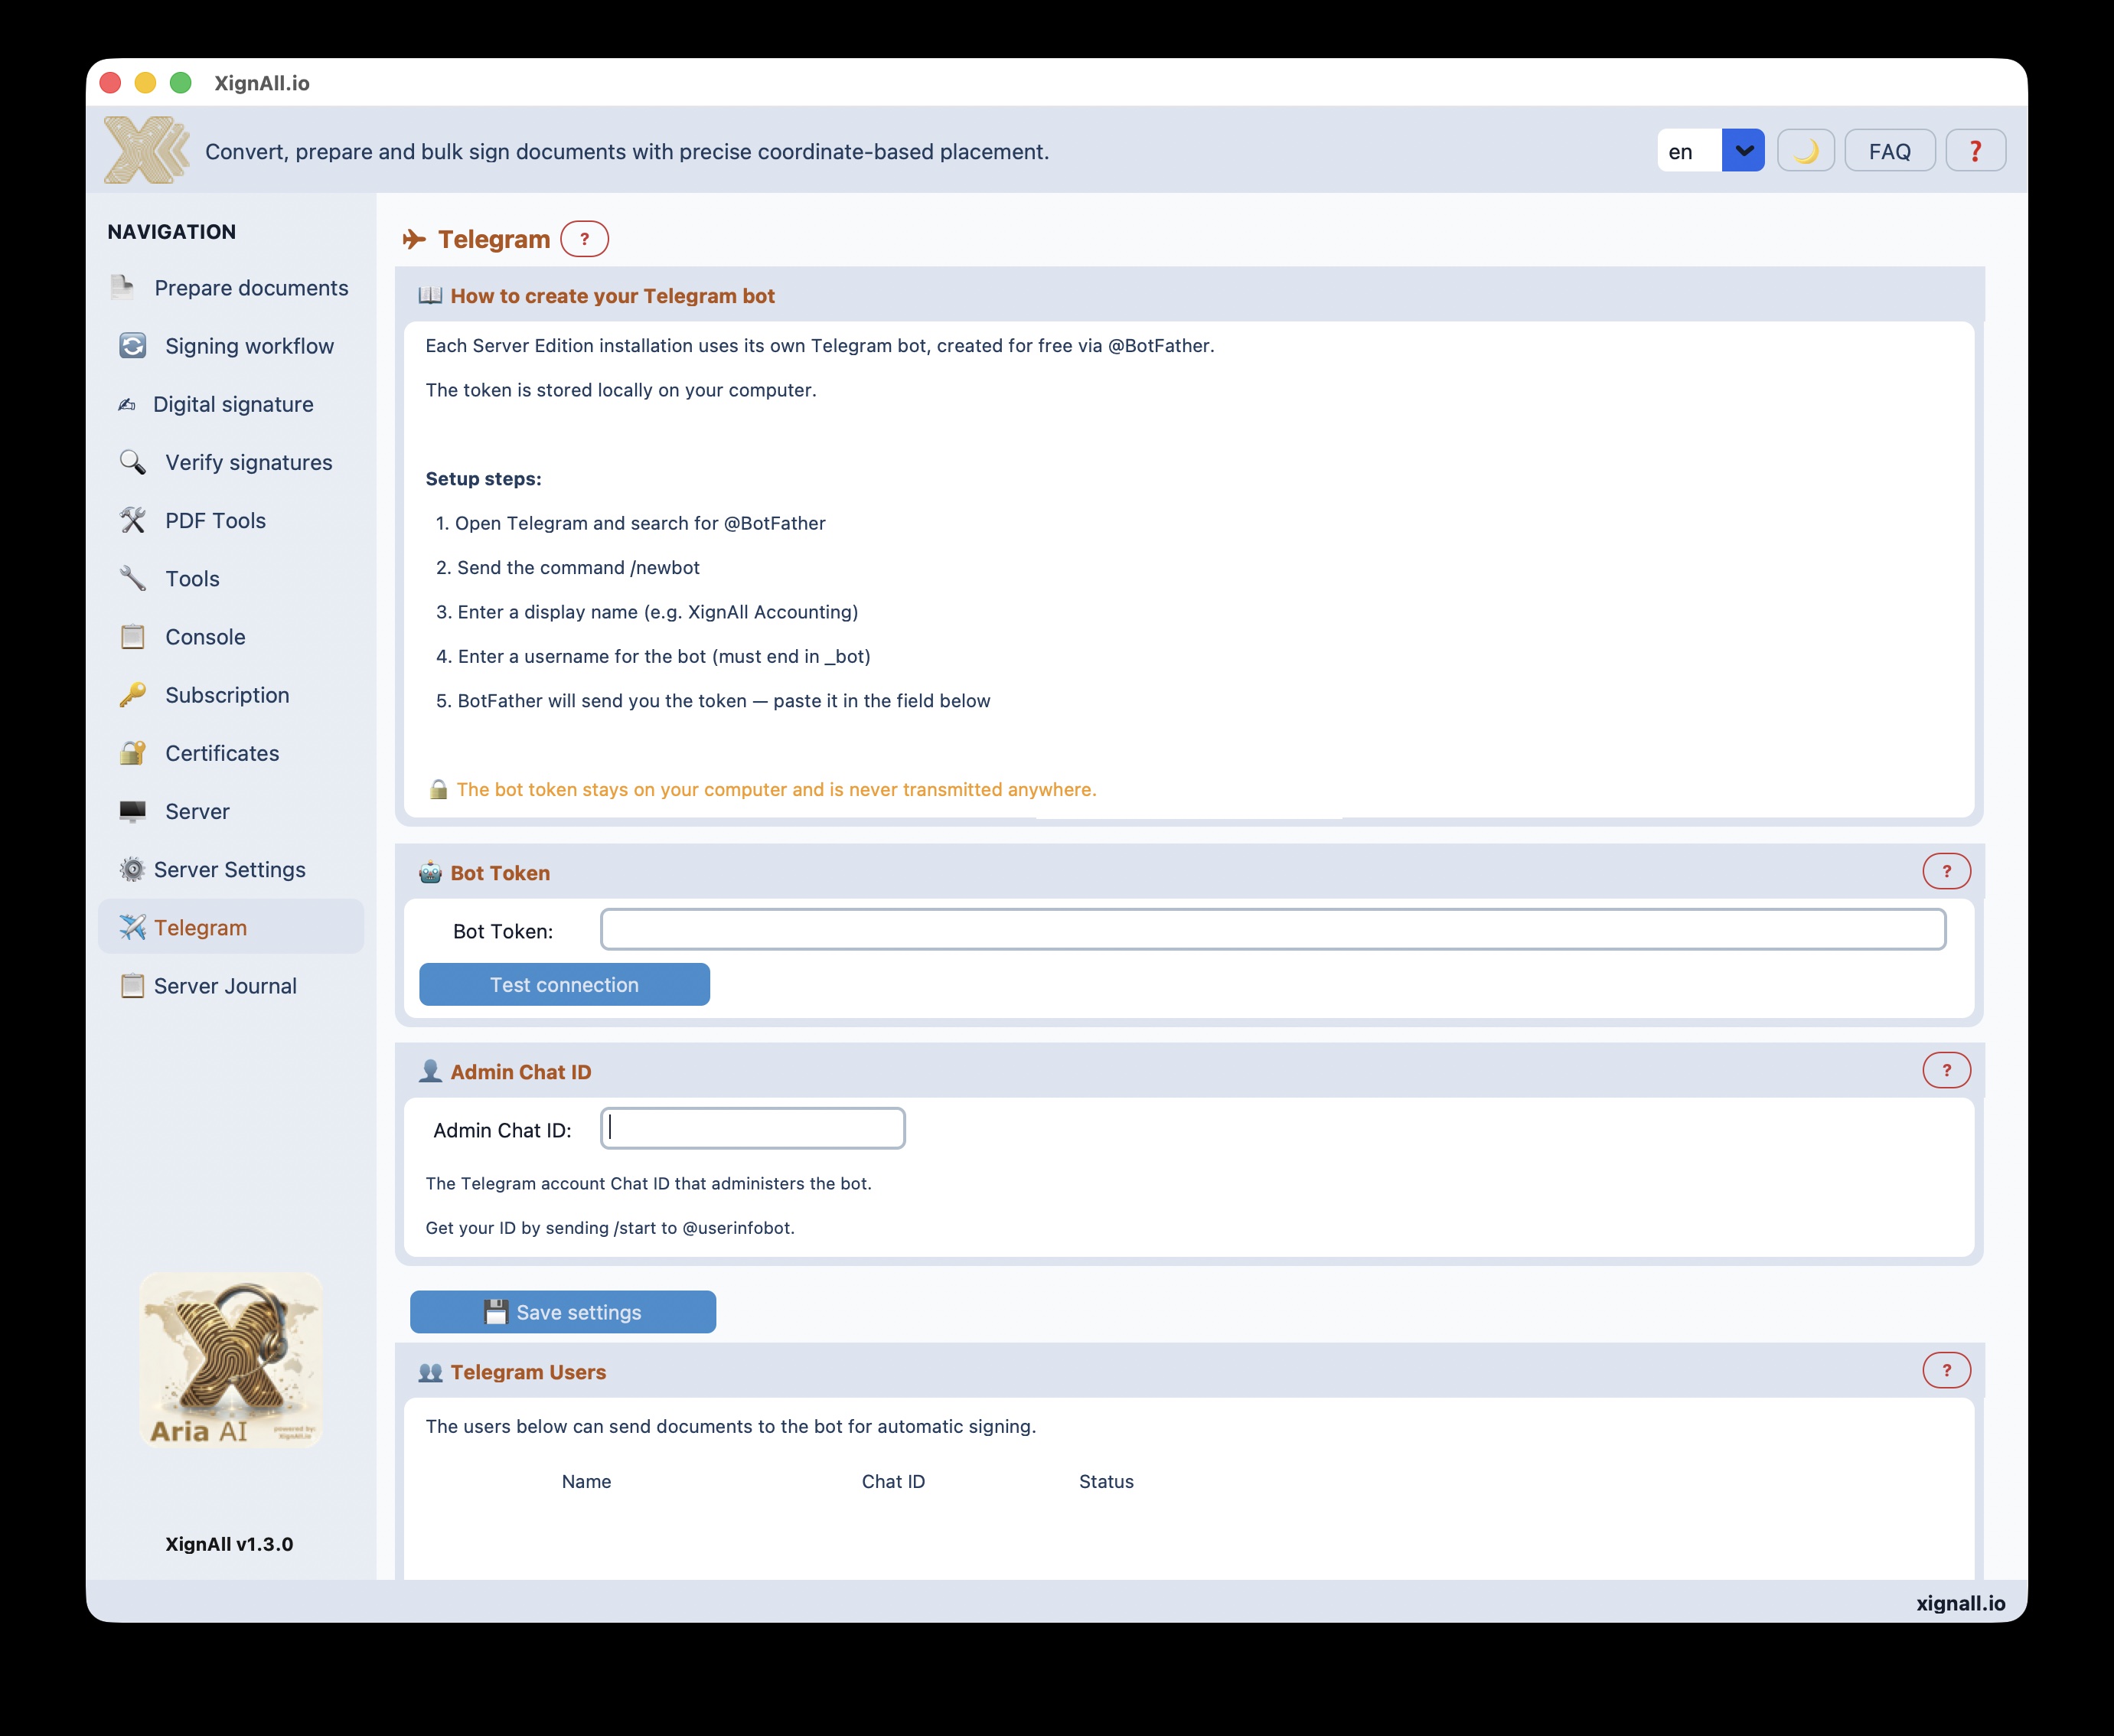This screenshot has width=2114, height=1736.
Task: Click the Prepare documents page icon
Action: click(x=123, y=288)
